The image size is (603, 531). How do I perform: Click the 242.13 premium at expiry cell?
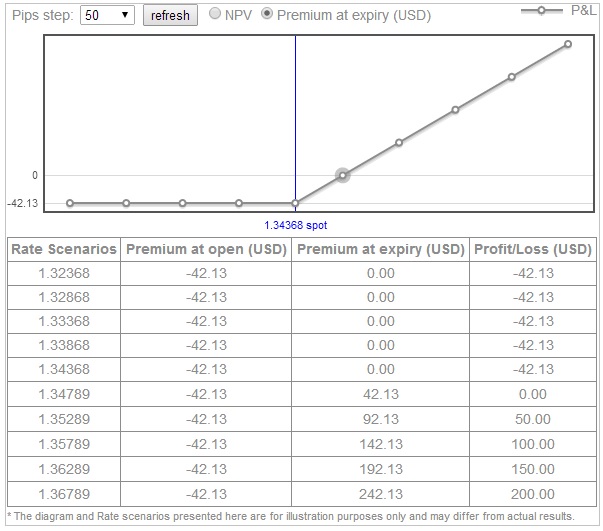pyautogui.click(x=381, y=493)
